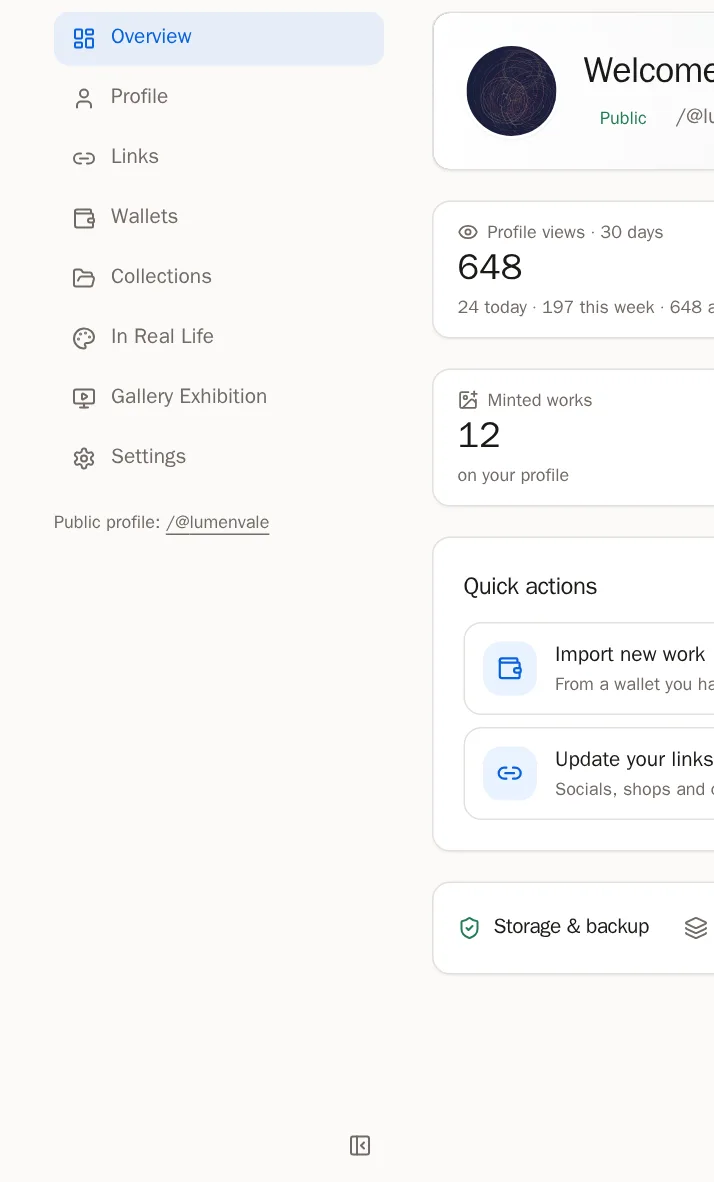
Task: Click the Settings gear icon
Action: pos(84,458)
